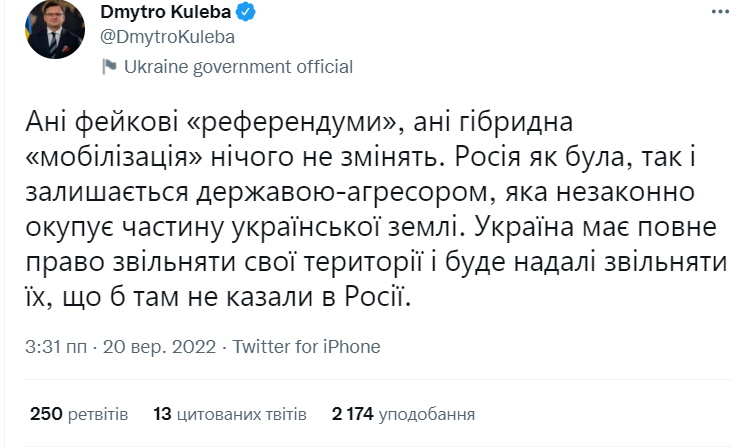Click the Ukraine government official label
The width and height of the screenshot is (750, 448).
(x=238, y=68)
